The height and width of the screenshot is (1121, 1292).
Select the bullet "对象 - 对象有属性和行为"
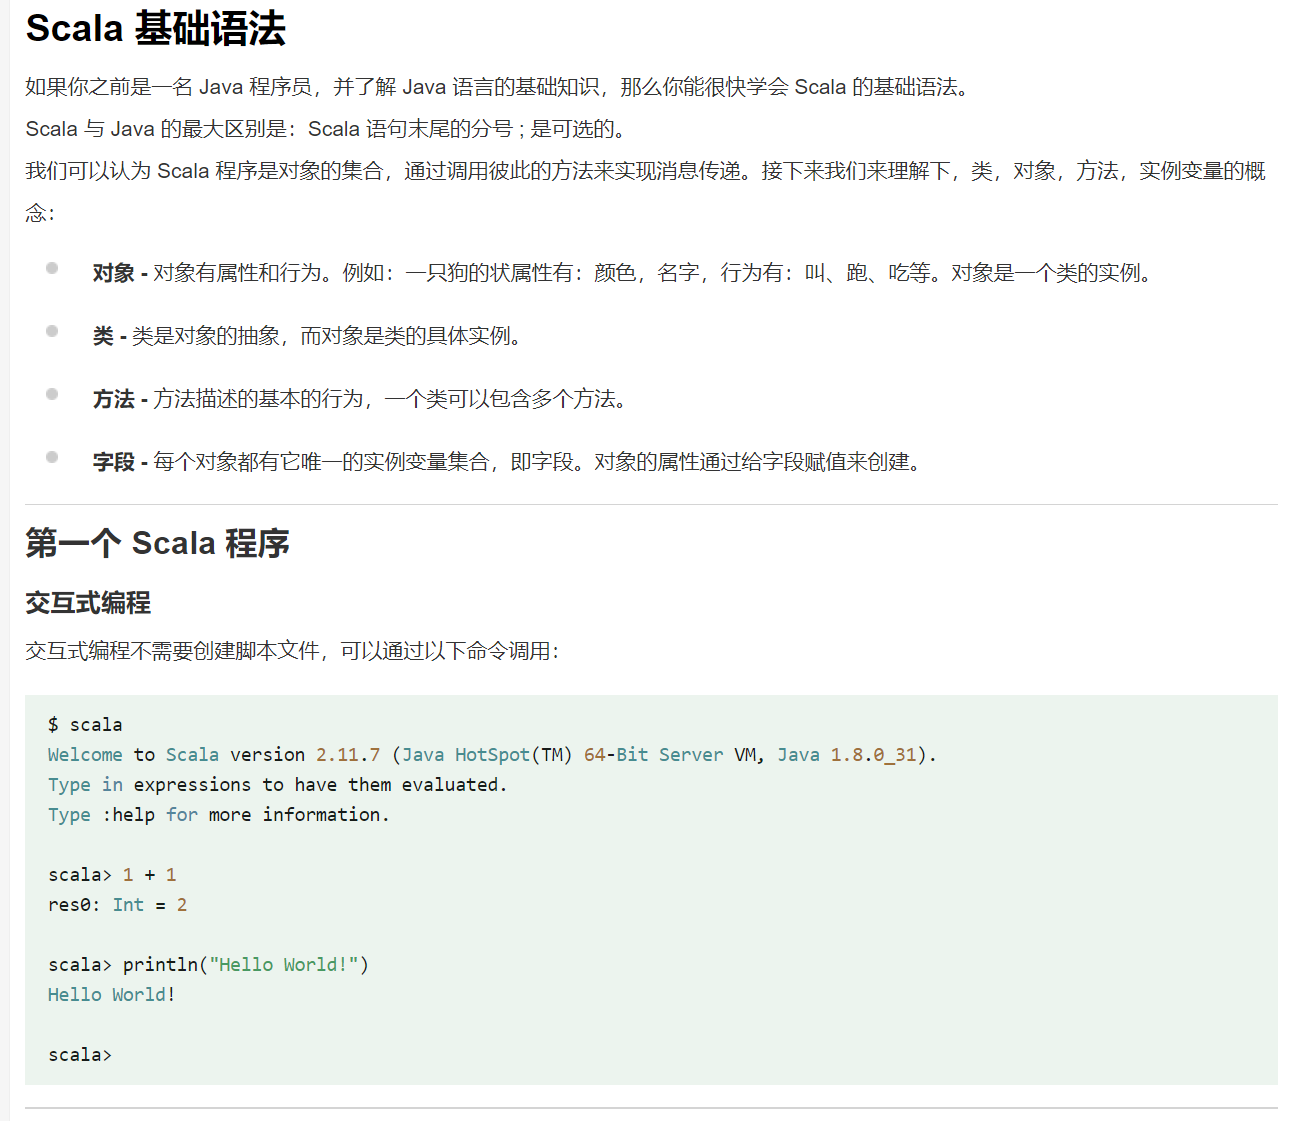tap(622, 273)
